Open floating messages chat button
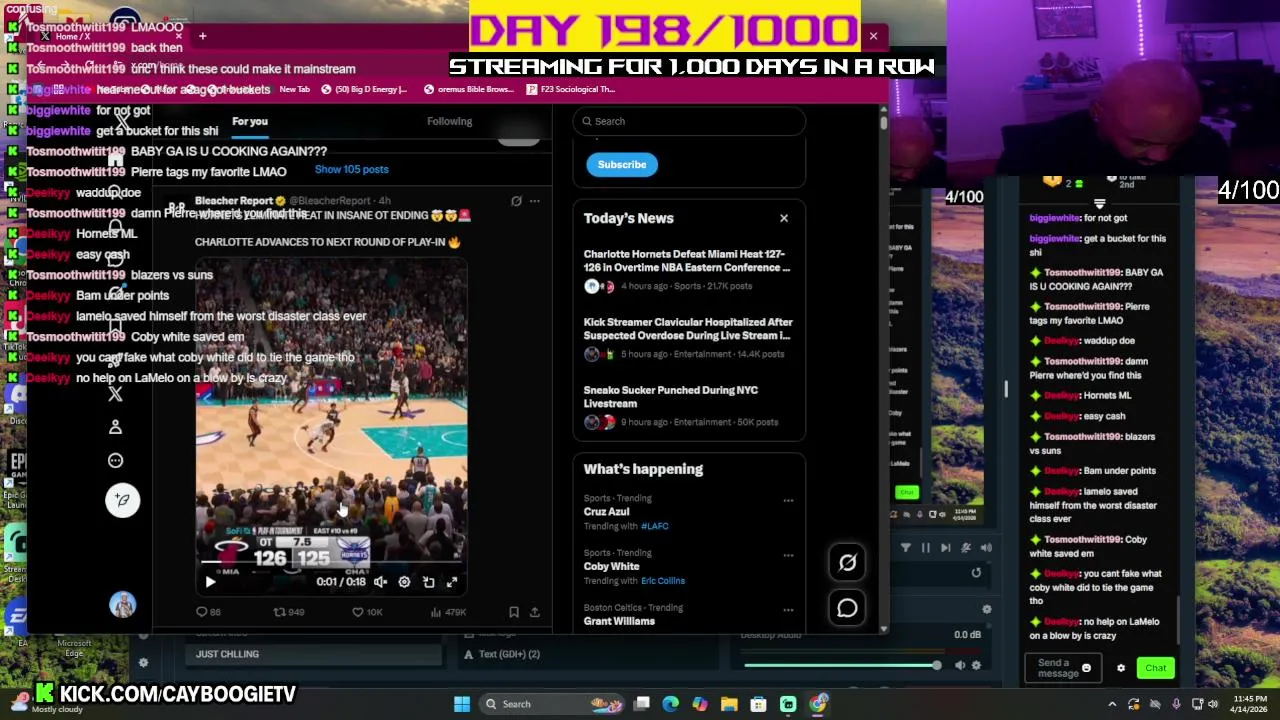 [x=847, y=608]
